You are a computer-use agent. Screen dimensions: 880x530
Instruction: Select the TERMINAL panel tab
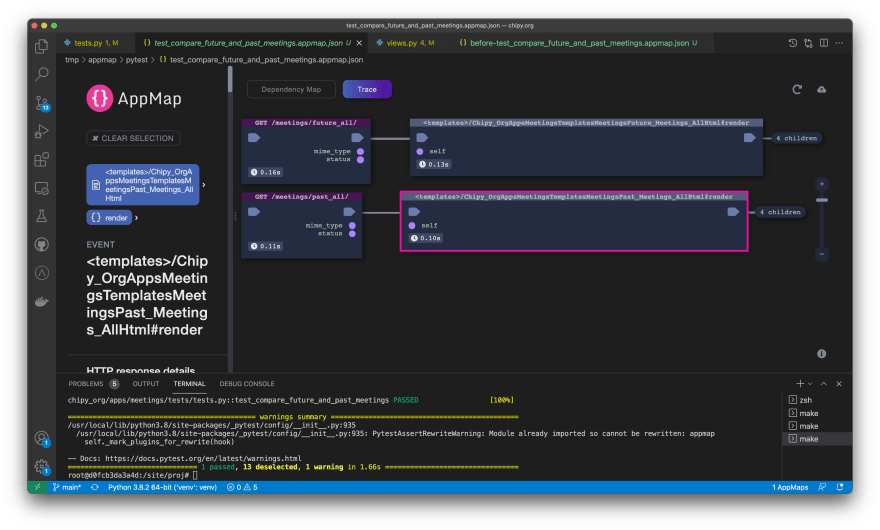click(189, 384)
